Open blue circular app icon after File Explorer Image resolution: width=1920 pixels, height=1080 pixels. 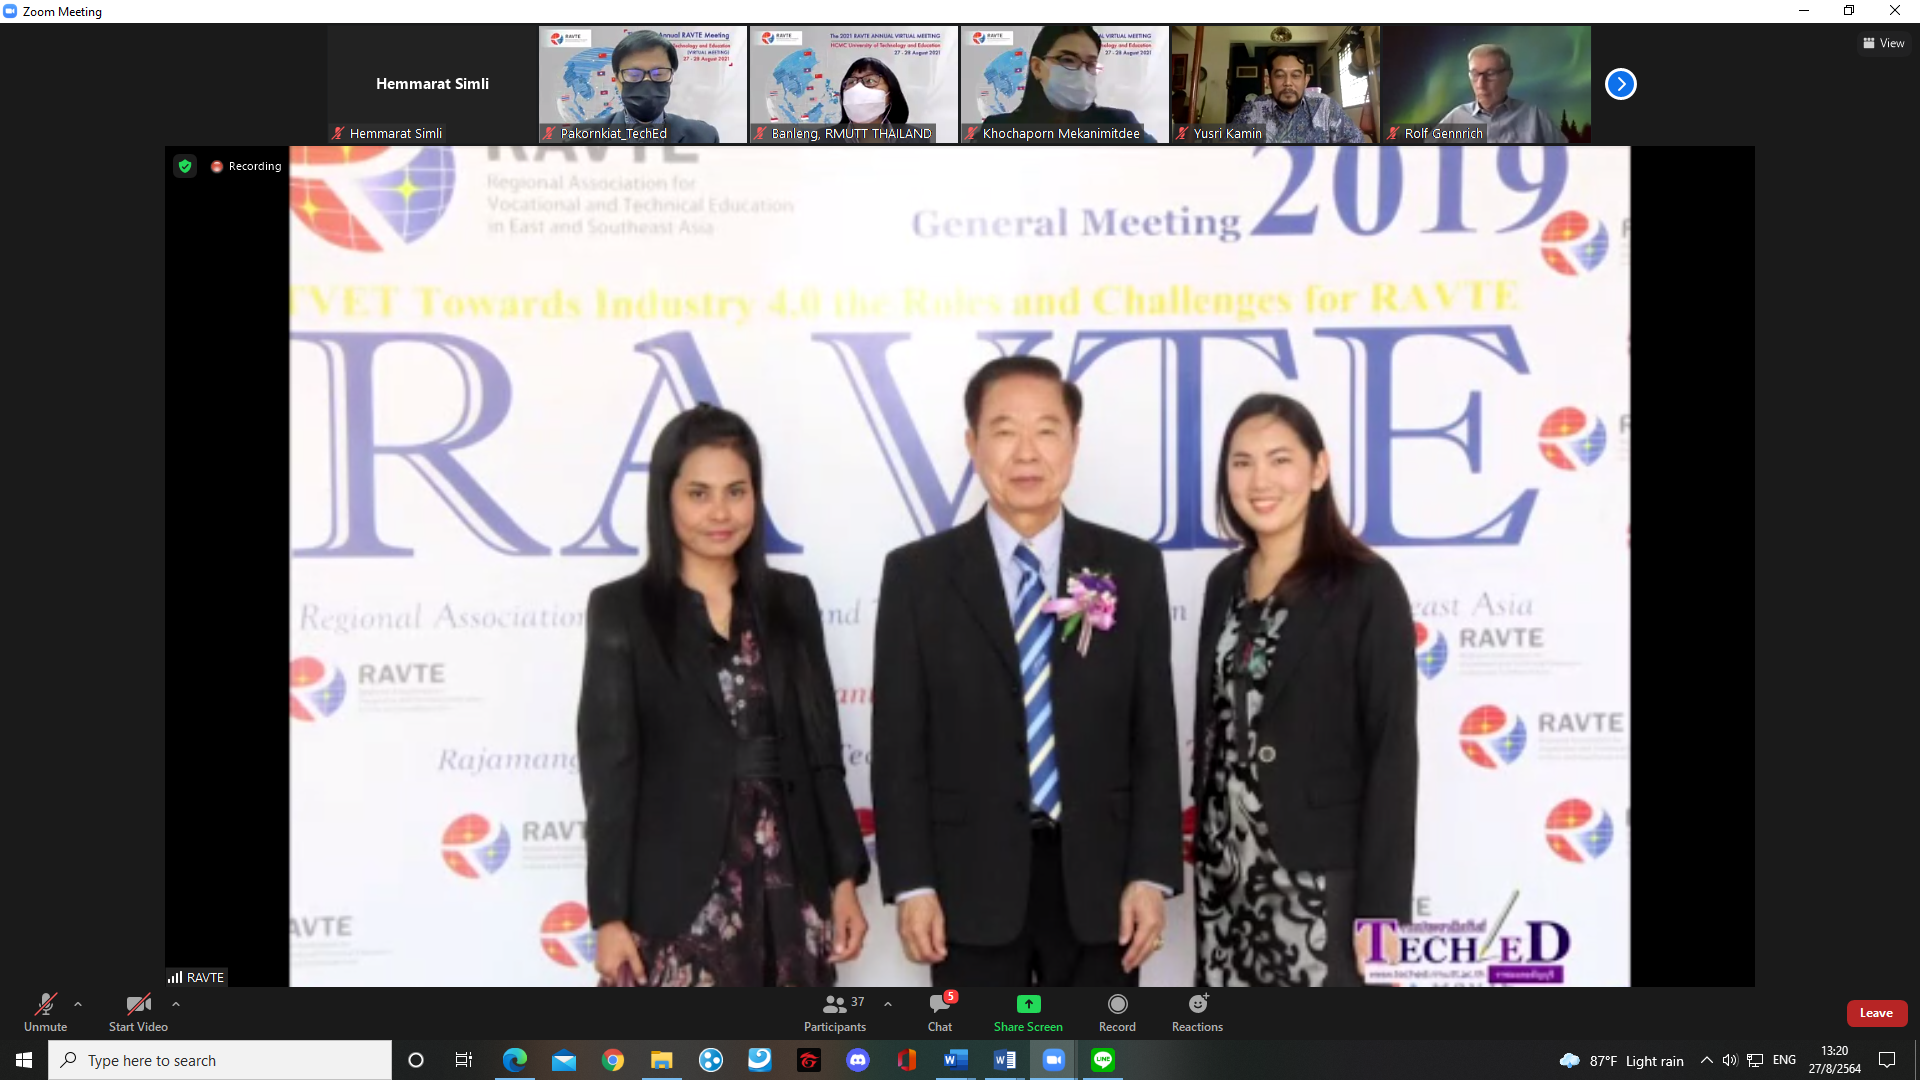[x=711, y=1060]
